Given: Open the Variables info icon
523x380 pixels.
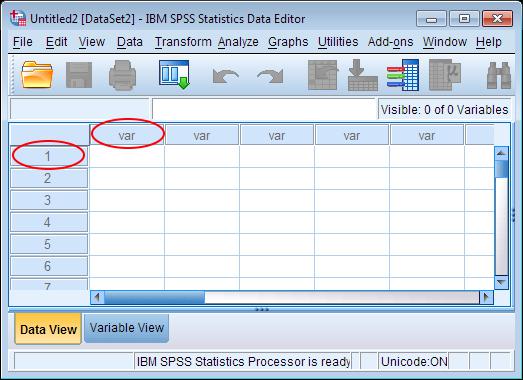Looking at the screenshot, I should (403, 75).
